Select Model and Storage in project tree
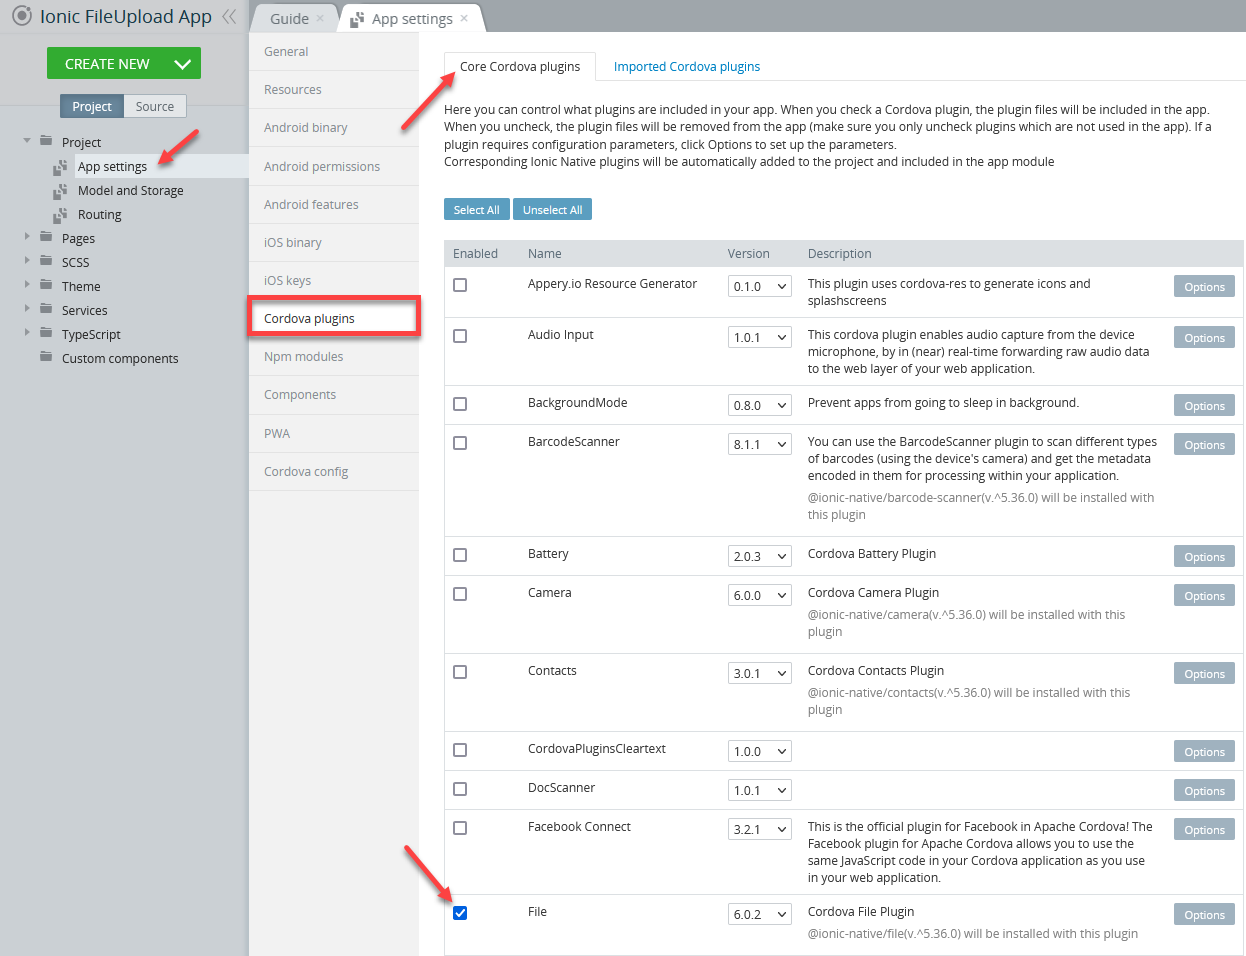This screenshot has height=956, width=1246. (131, 191)
